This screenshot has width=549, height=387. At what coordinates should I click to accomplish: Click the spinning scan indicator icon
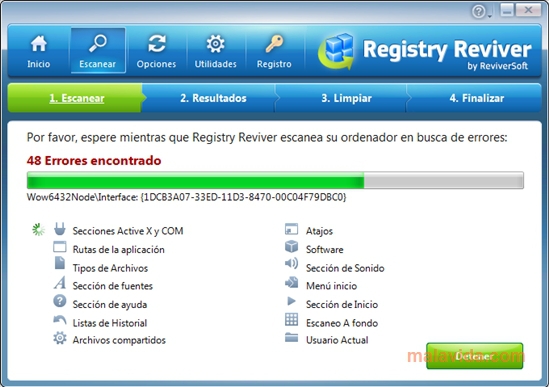point(38,230)
